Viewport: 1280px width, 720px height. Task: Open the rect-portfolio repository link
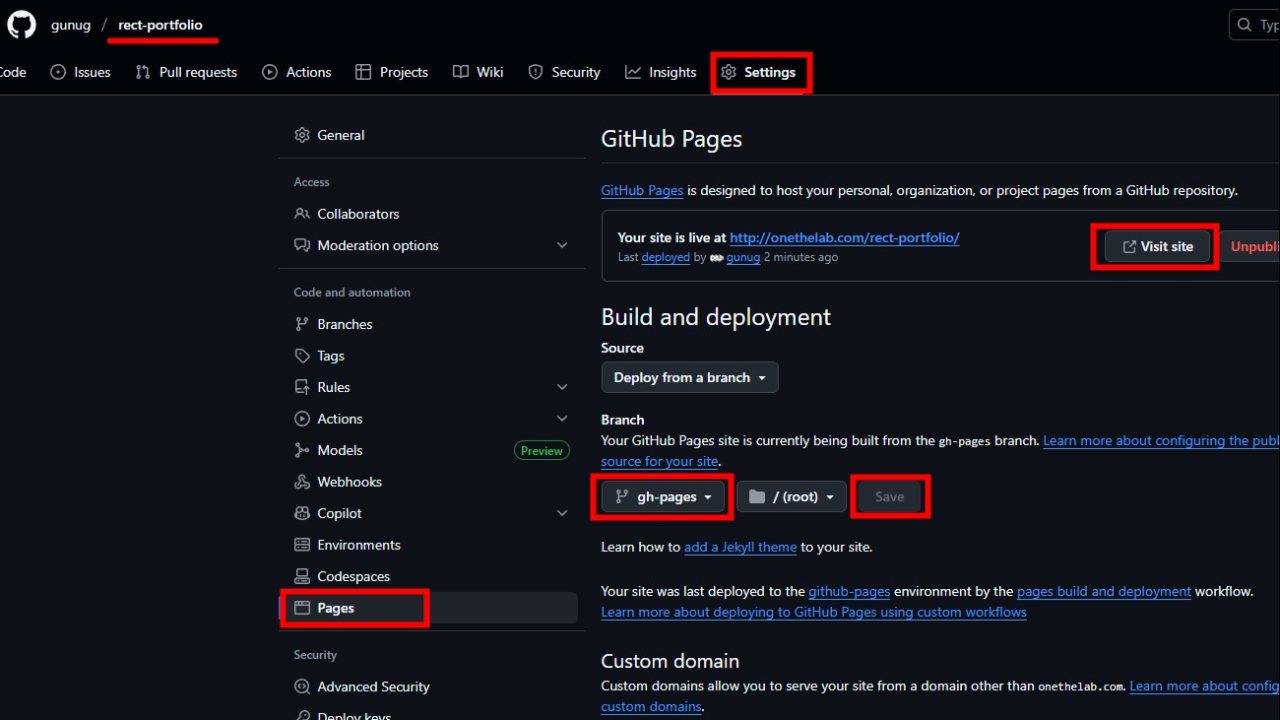pyautogui.click(x=160, y=25)
